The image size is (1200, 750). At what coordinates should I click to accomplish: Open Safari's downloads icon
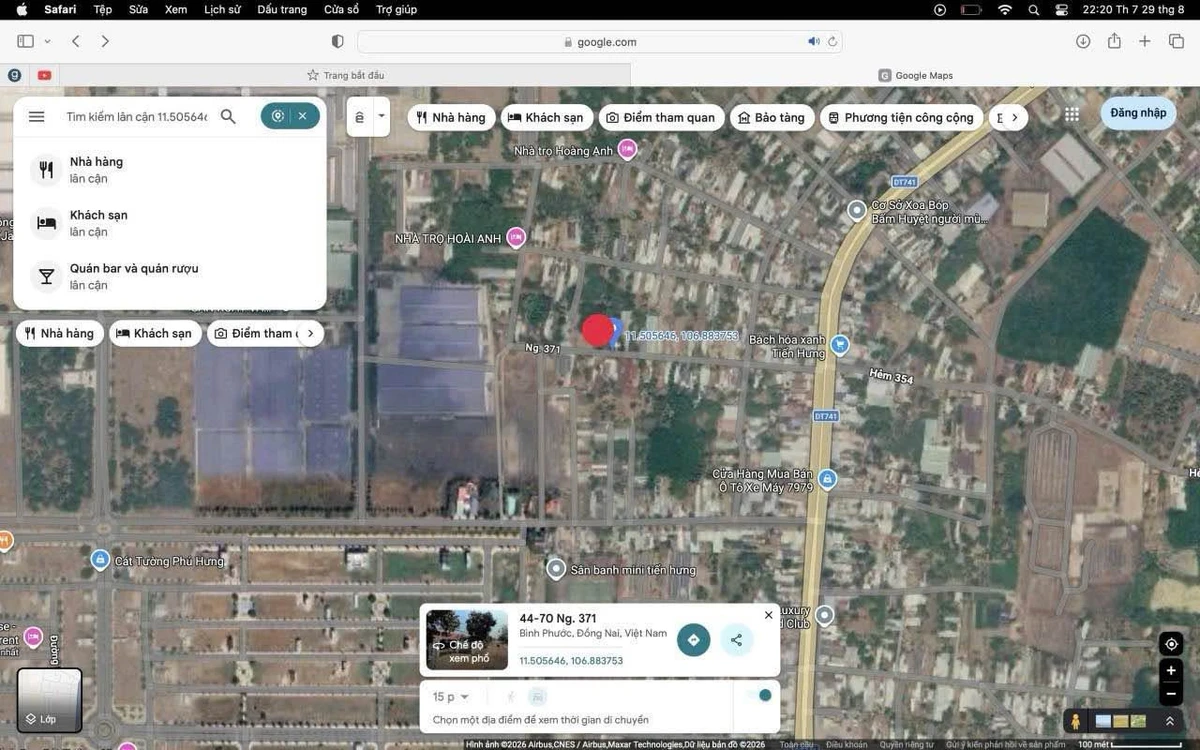(1083, 41)
